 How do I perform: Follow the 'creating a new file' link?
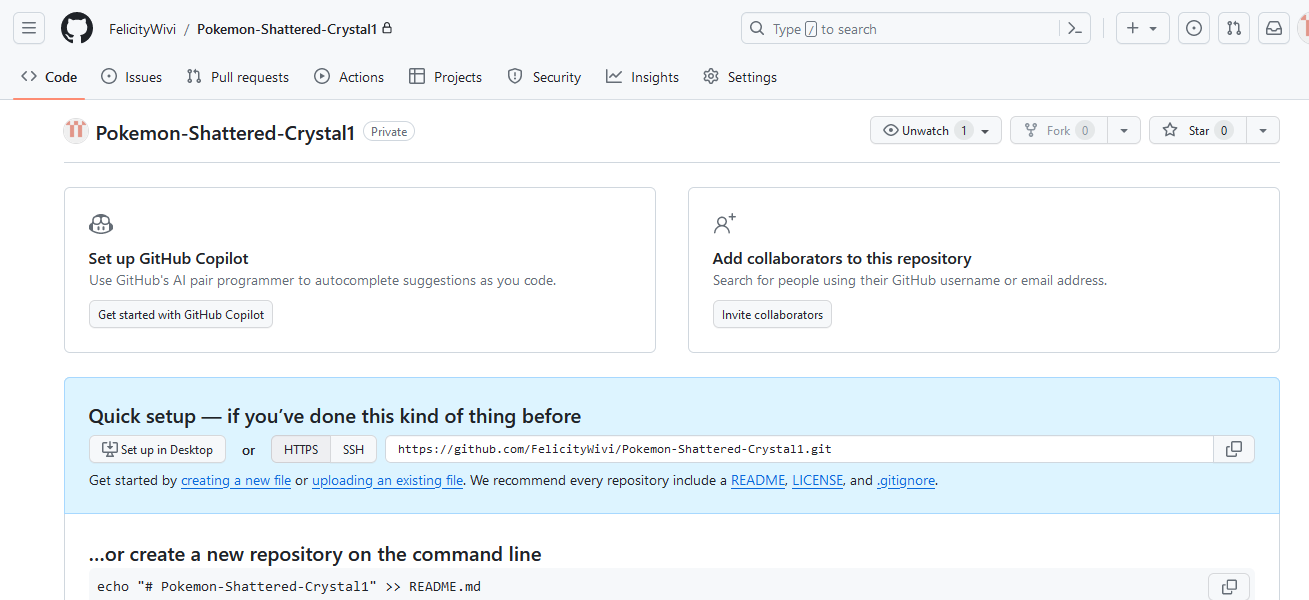click(236, 481)
